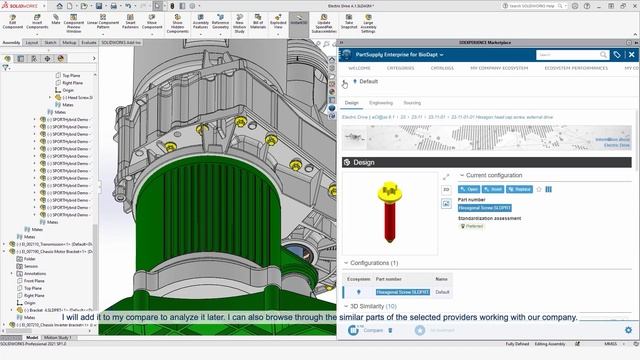Click Smart Fasteners tool
Viewport: 640px width, 360px height.
pos(130,22)
